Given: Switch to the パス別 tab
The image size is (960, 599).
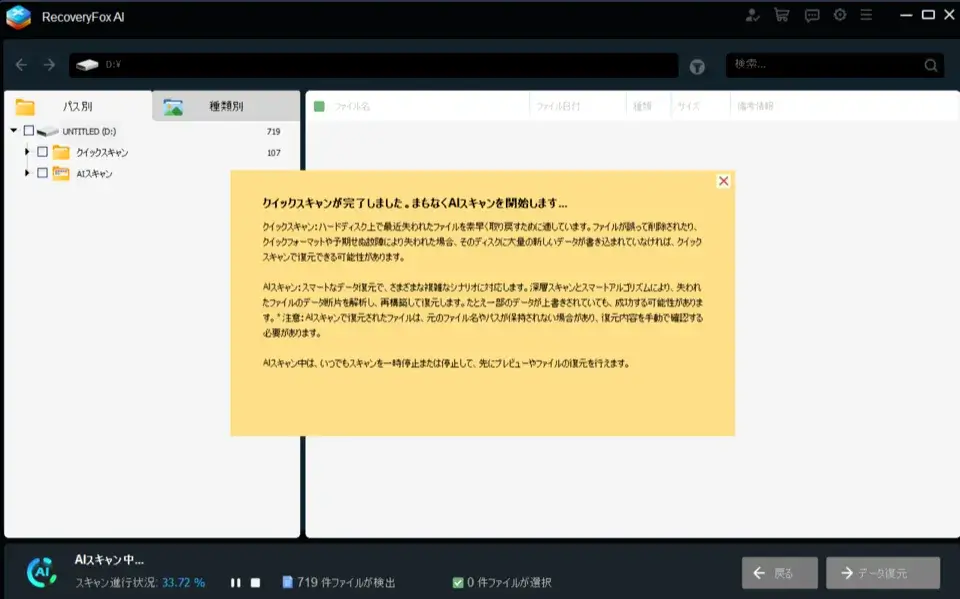Looking at the screenshot, I should click(78, 106).
